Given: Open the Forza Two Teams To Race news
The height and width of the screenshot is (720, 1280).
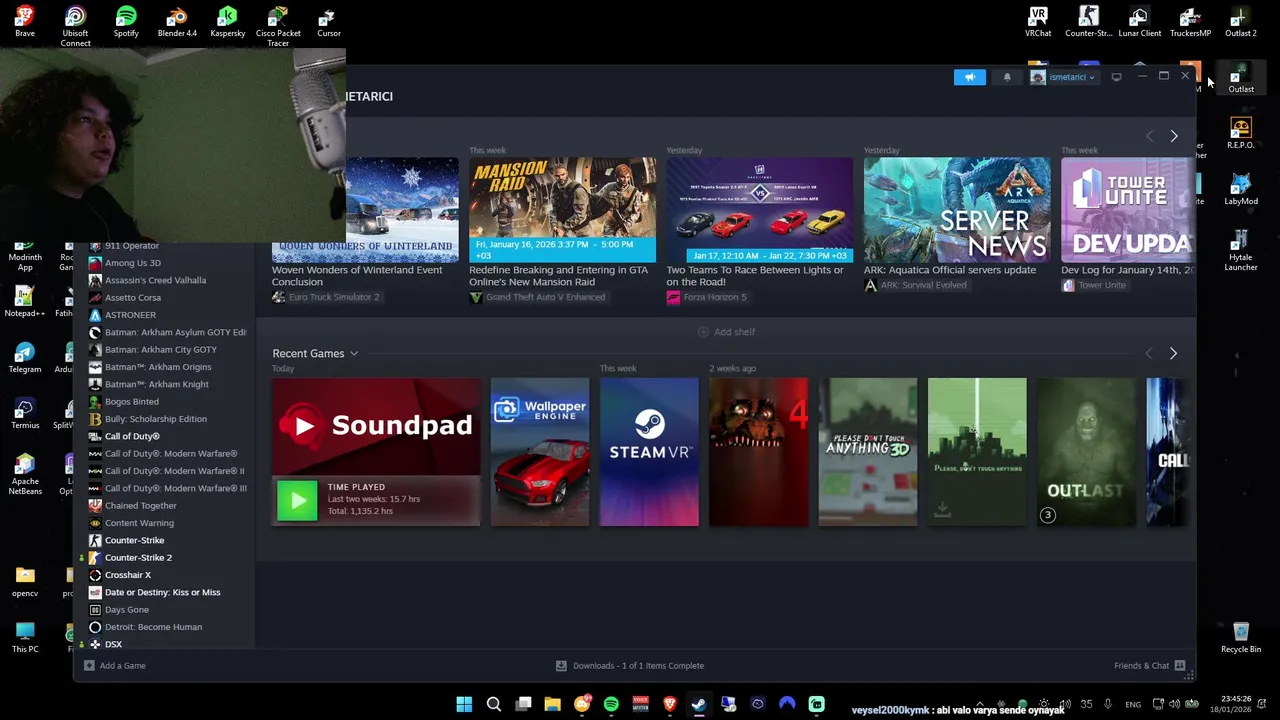Looking at the screenshot, I should (x=760, y=210).
